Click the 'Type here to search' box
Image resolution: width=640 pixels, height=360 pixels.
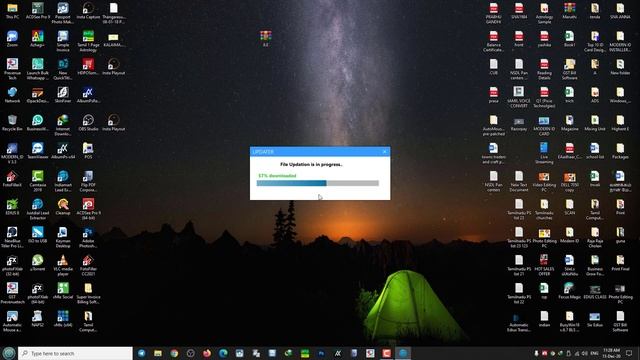click(x=76, y=353)
